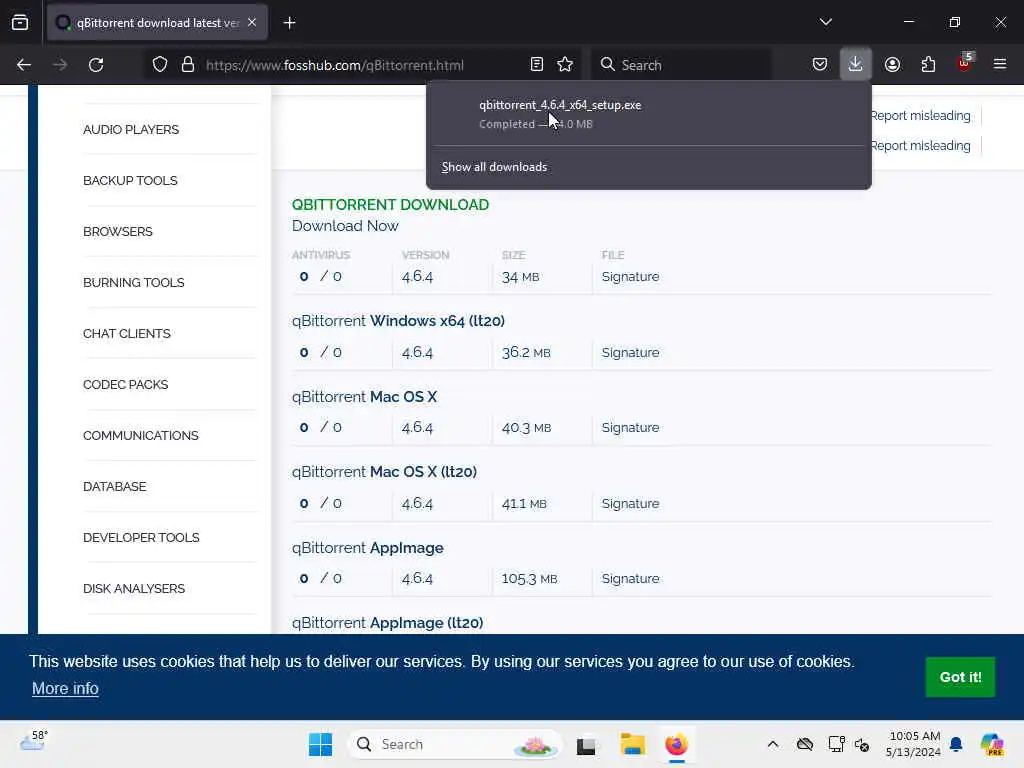
Task: Go back to previous page
Action: pyautogui.click(x=24, y=65)
